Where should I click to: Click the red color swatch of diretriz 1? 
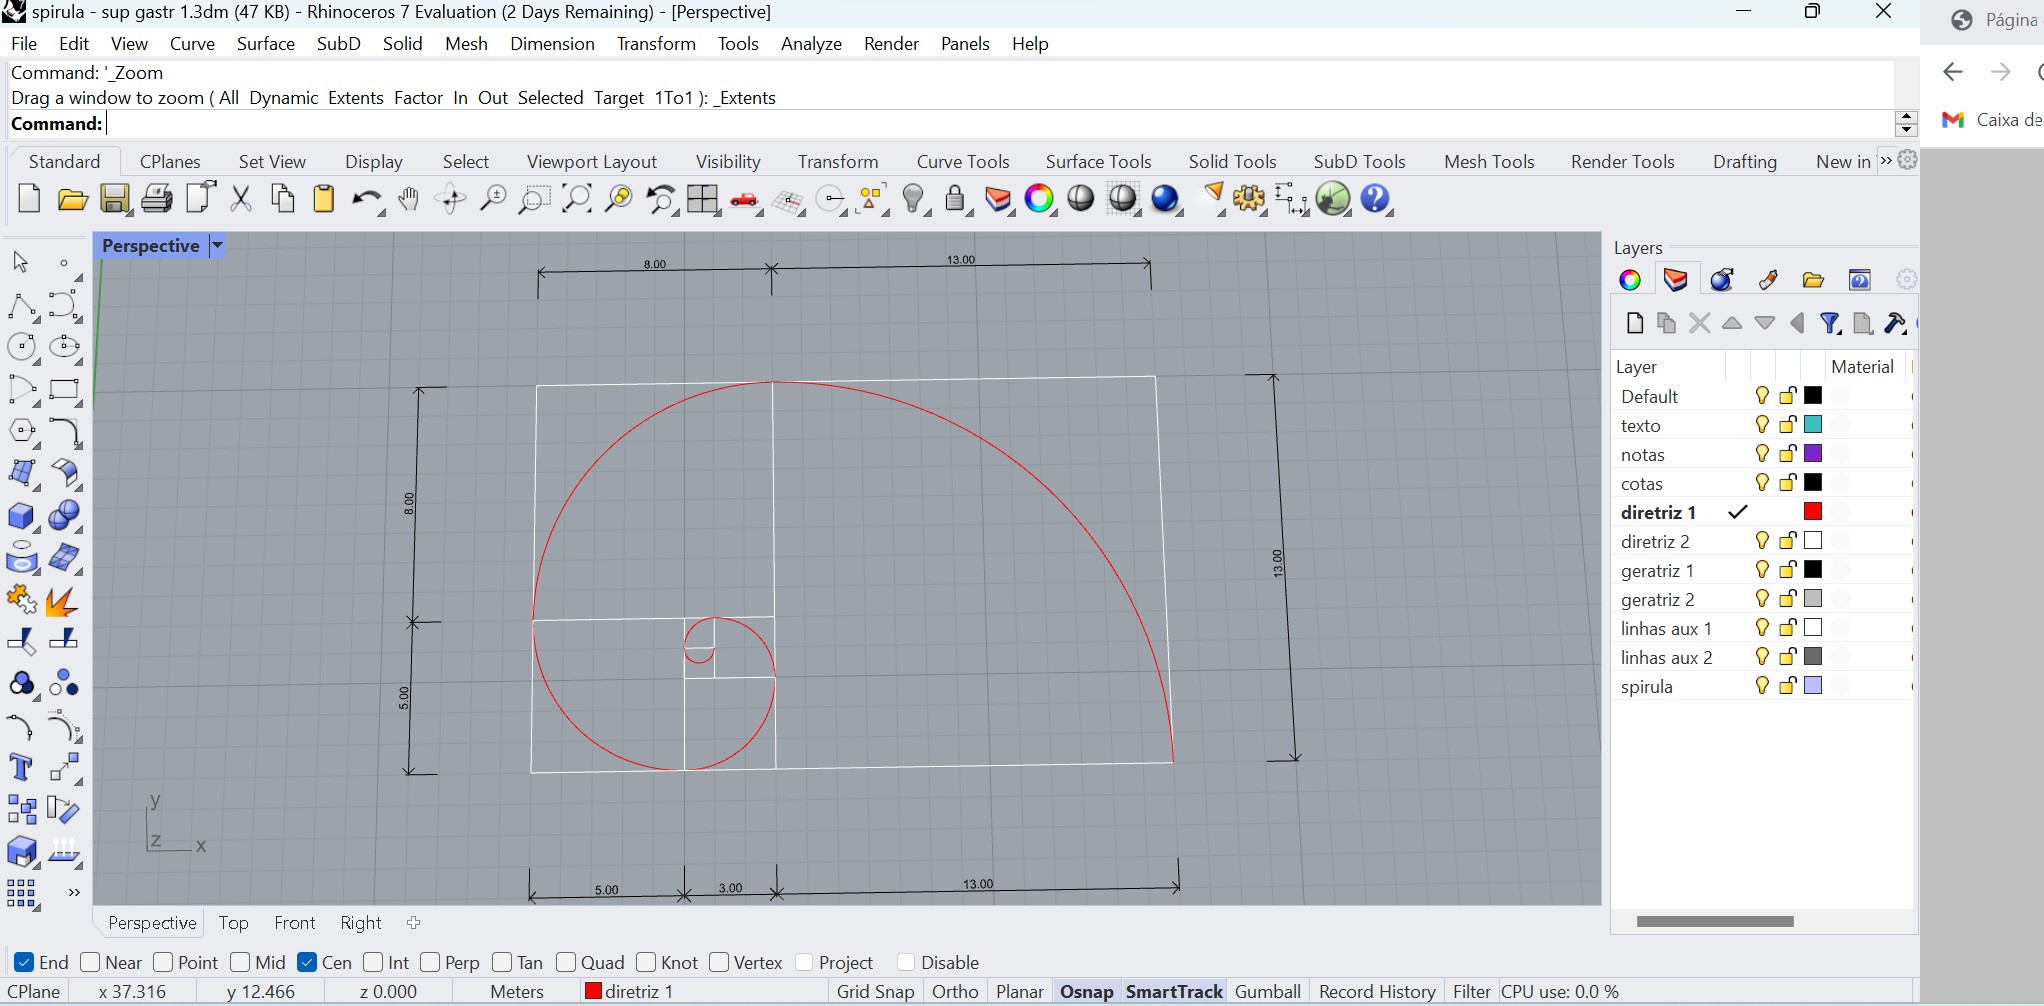[x=1812, y=512]
